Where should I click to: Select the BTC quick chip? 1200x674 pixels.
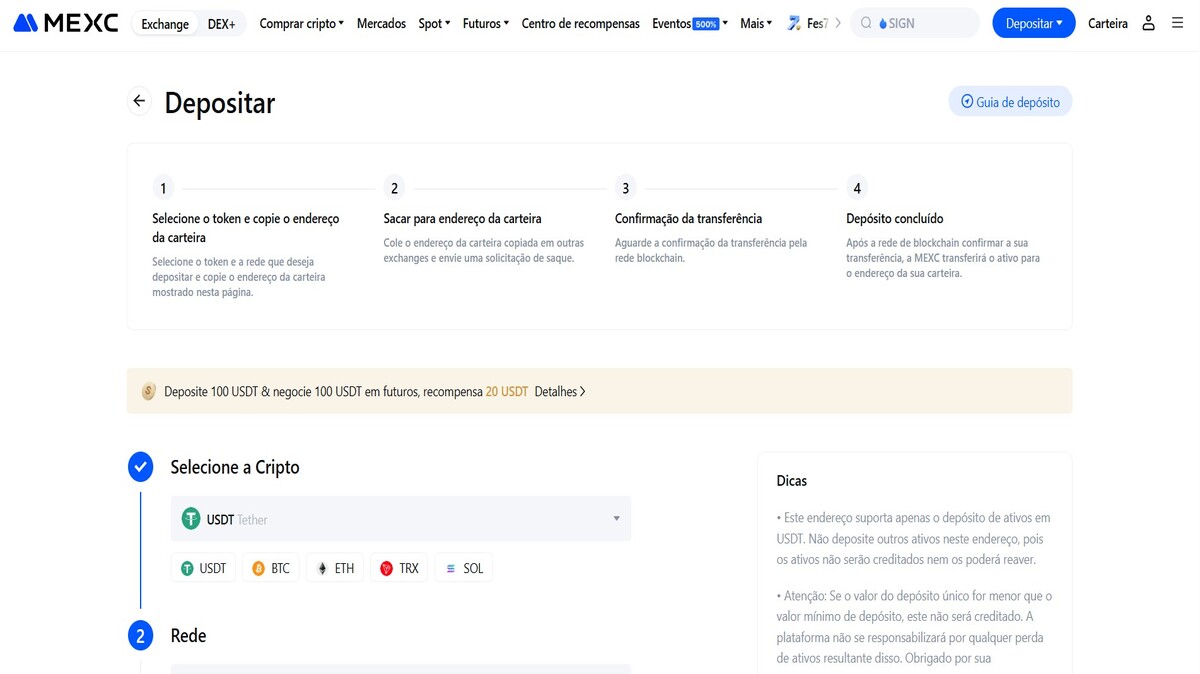[271, 568]
